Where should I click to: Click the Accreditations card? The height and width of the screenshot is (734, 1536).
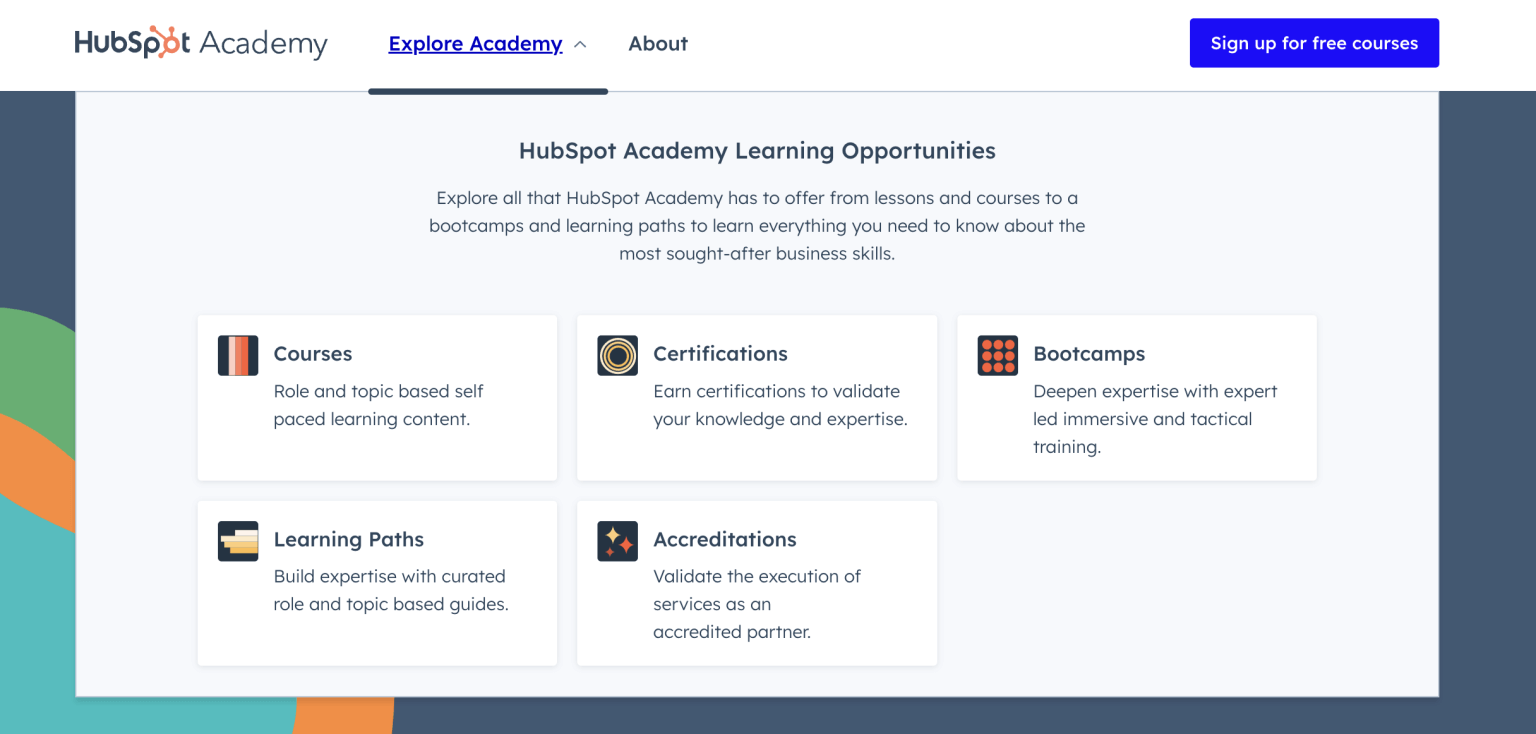[x=756, y=583]
